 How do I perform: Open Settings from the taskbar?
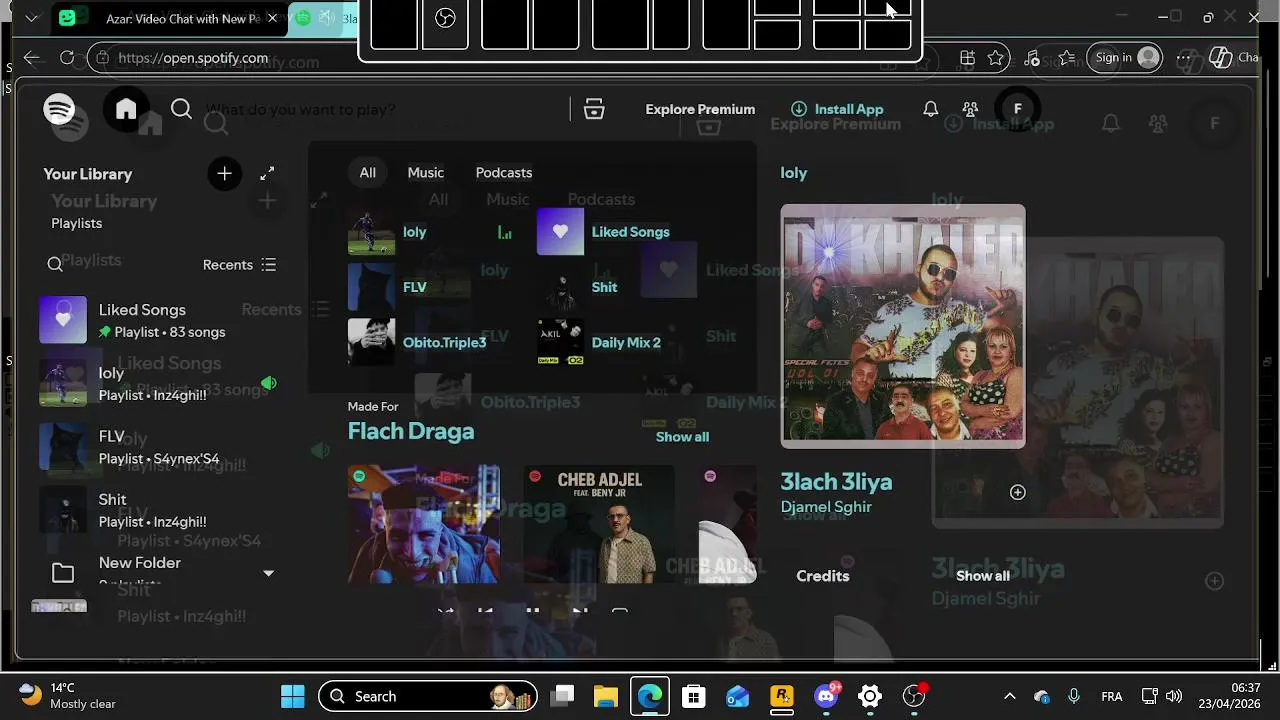(x=870, y=696)
